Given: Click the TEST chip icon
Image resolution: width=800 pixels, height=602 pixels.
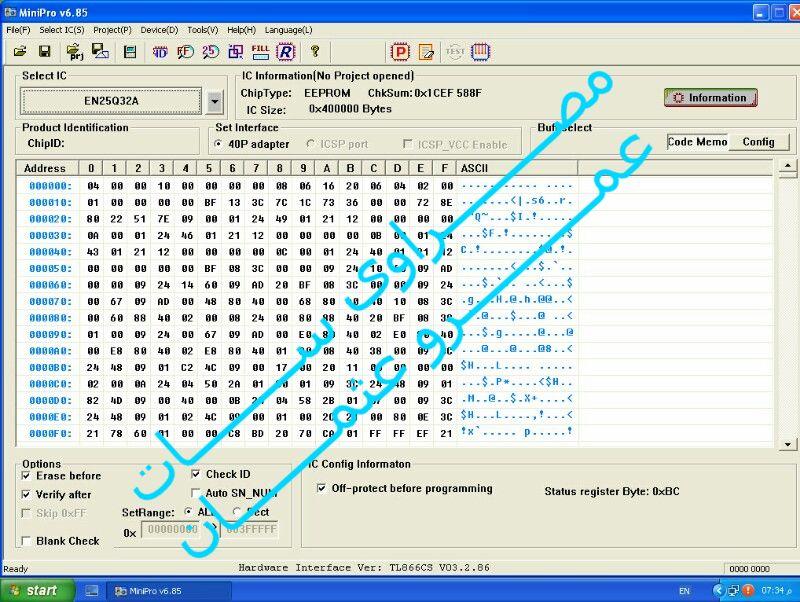Looking at the screenshot, I should [x=455, y=52].
